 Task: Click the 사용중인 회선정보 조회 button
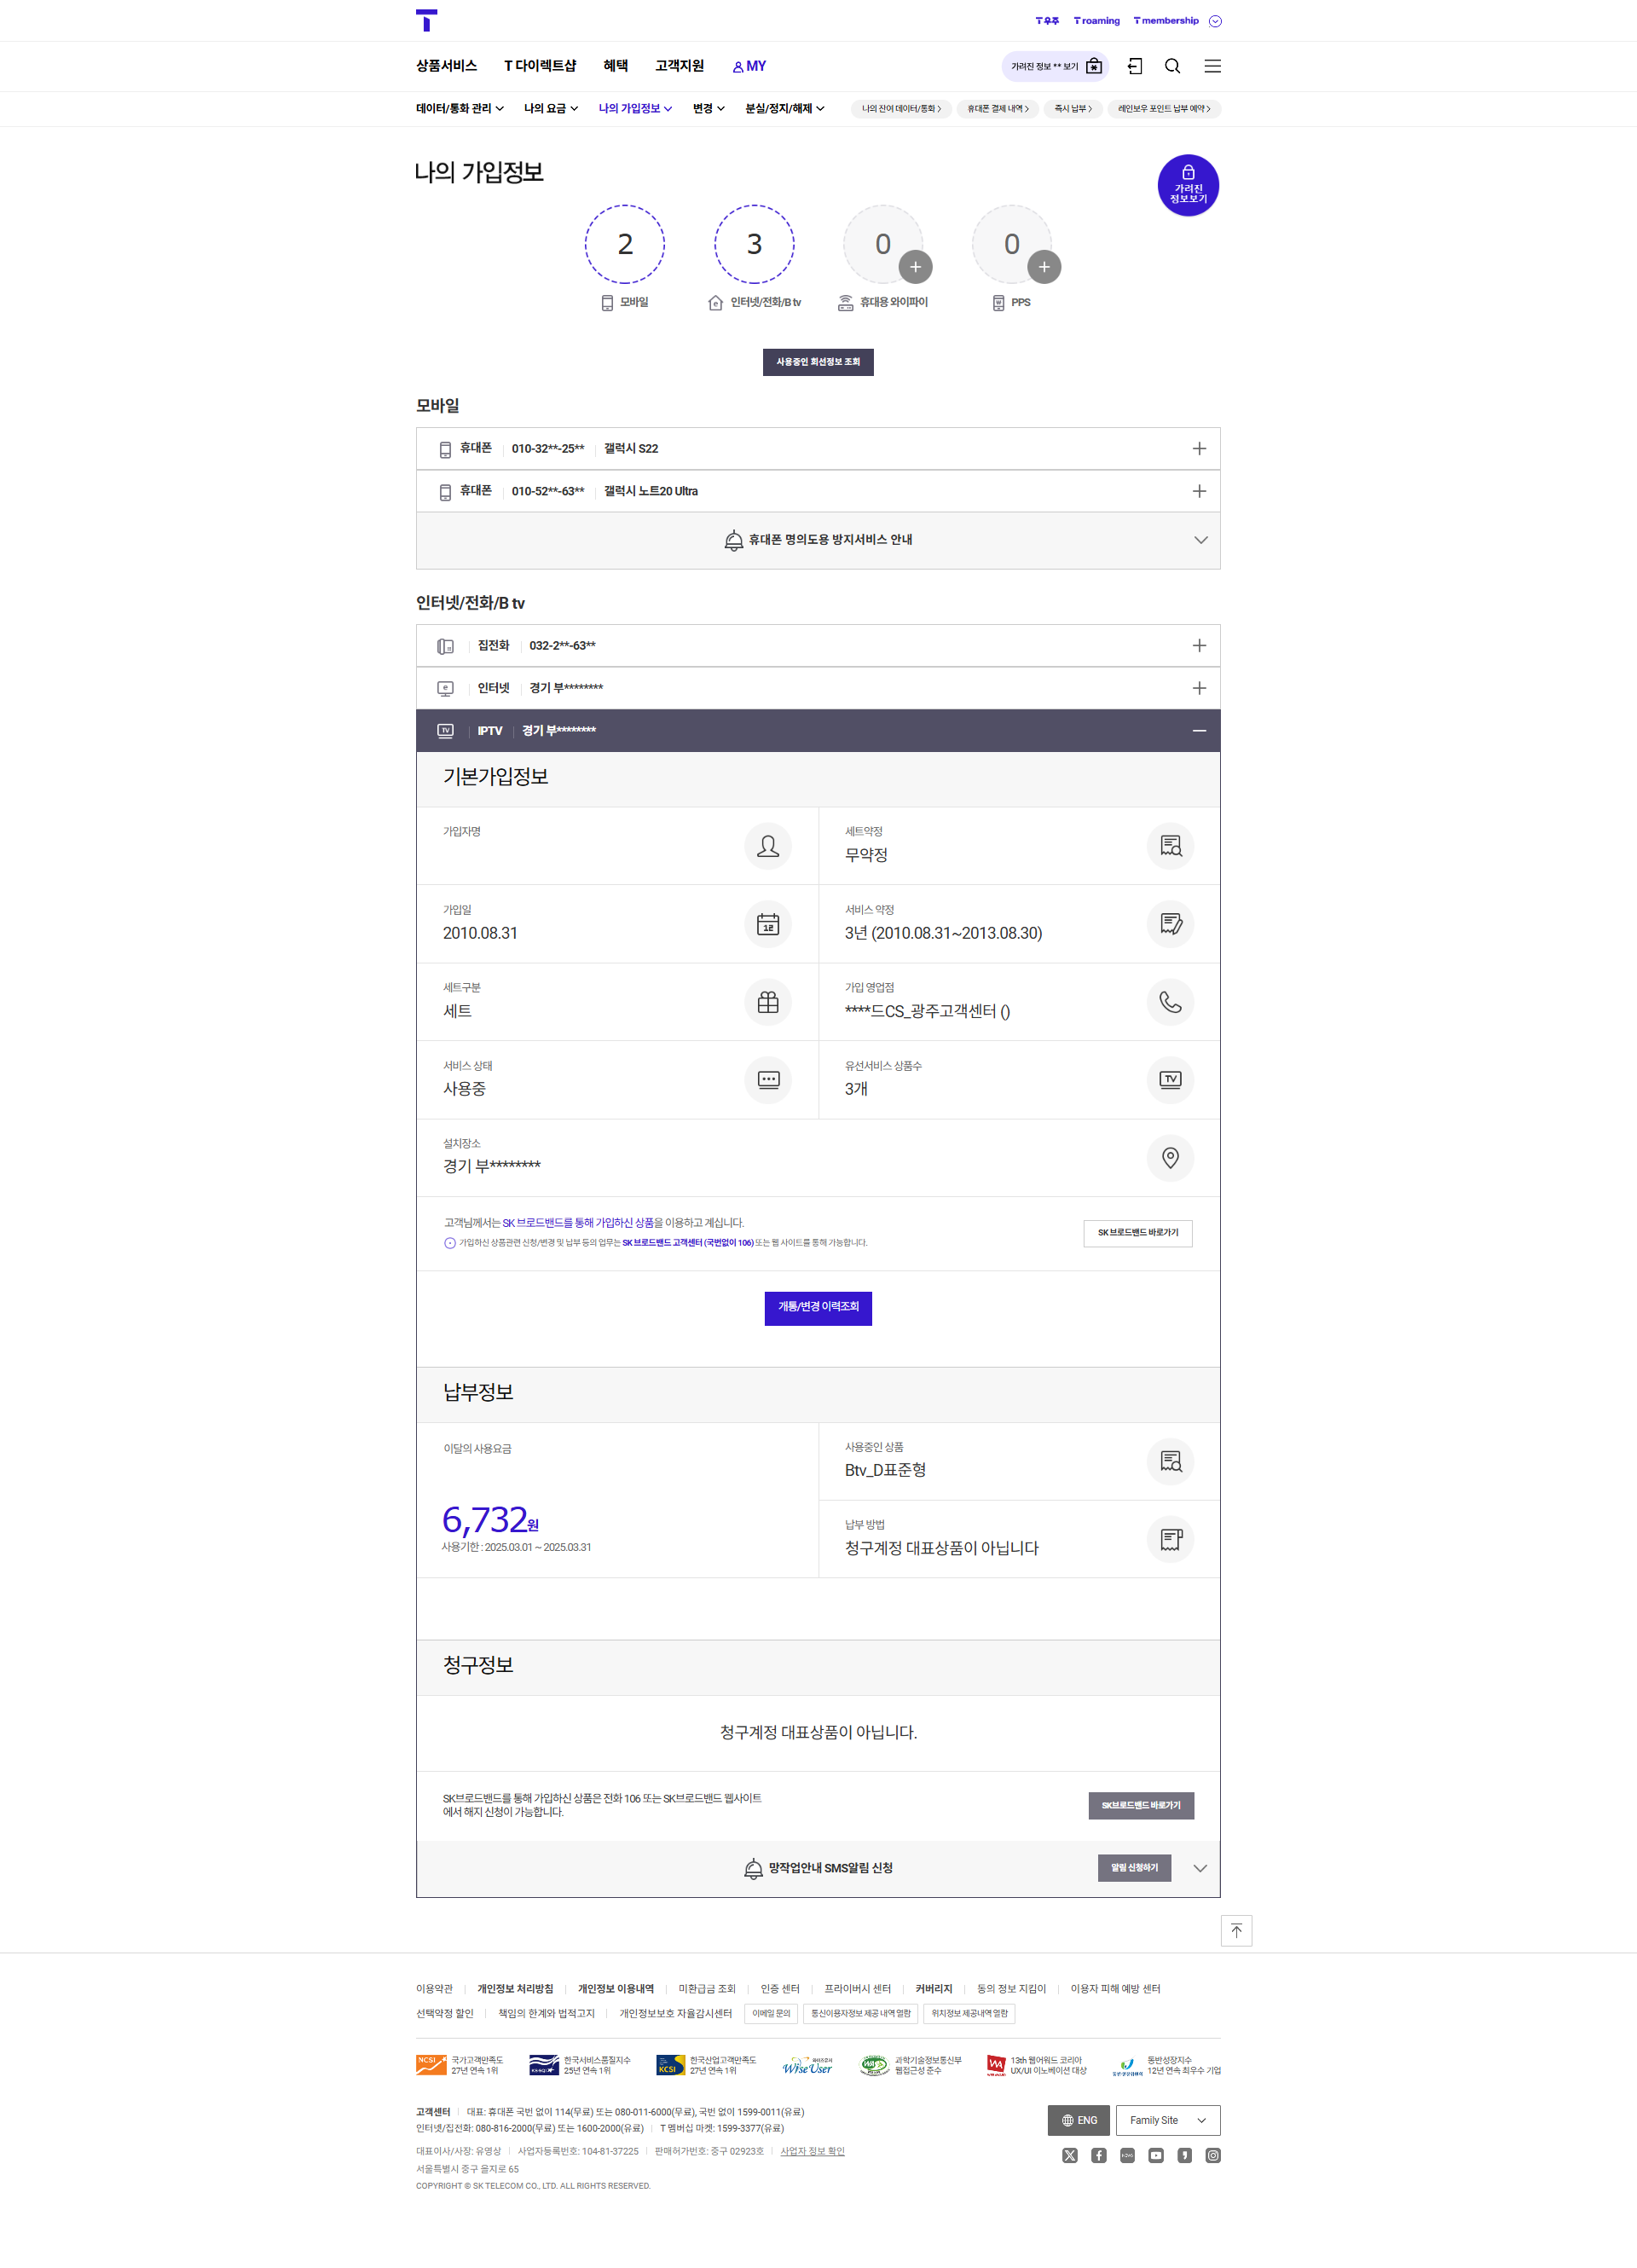pos(818,362)
